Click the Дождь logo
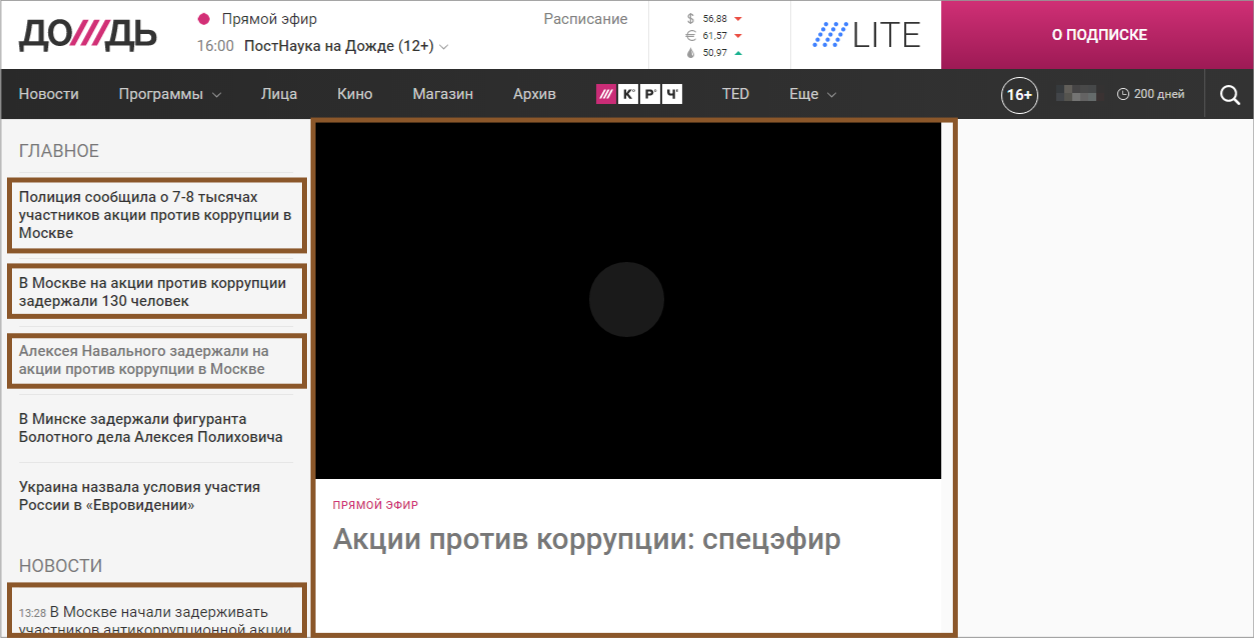This screenshot has height=638, width=1254. pyautogui.click(x=88, y=35)
